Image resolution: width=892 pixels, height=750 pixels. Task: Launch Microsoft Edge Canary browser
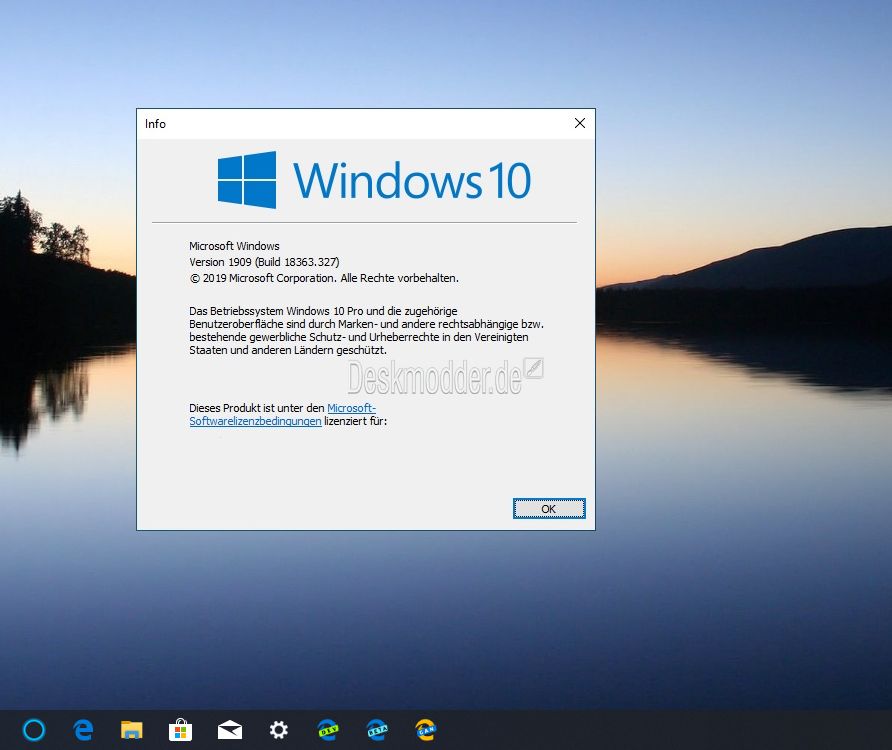(x=426, y=730)
